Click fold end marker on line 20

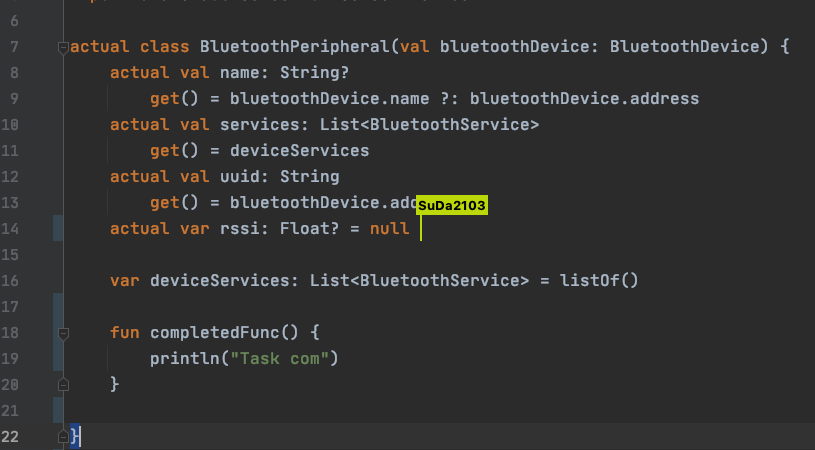coord(63,385)
